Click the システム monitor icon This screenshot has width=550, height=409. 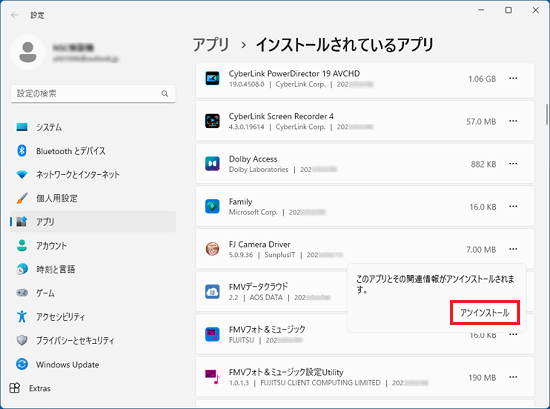pyautogui.click(x=22, y=127)
